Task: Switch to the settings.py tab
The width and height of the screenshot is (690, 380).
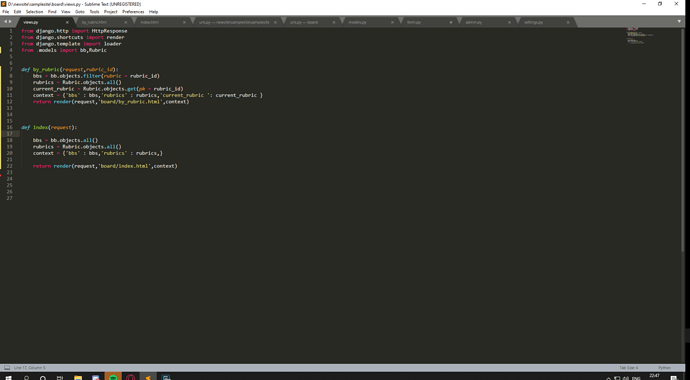Action: coord(533,22)
